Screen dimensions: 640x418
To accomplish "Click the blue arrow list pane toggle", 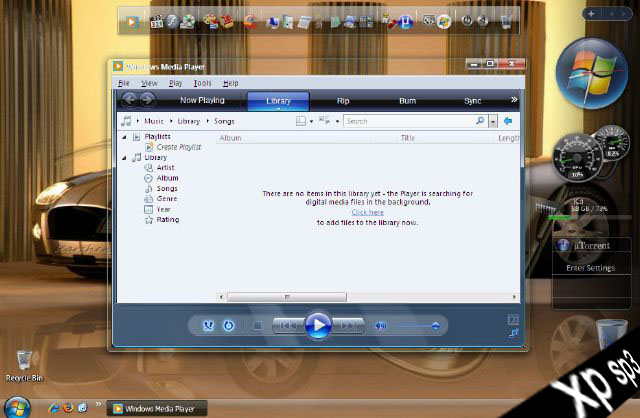I will click(x=508, y=121).
